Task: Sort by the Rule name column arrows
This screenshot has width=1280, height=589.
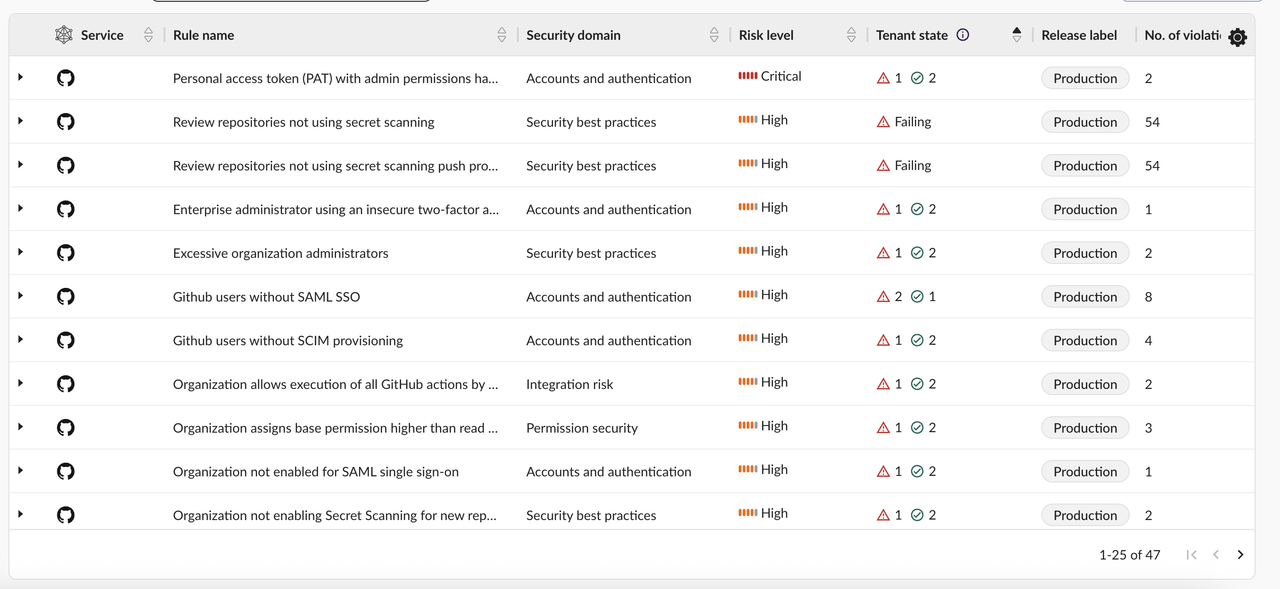Action: 502,35
